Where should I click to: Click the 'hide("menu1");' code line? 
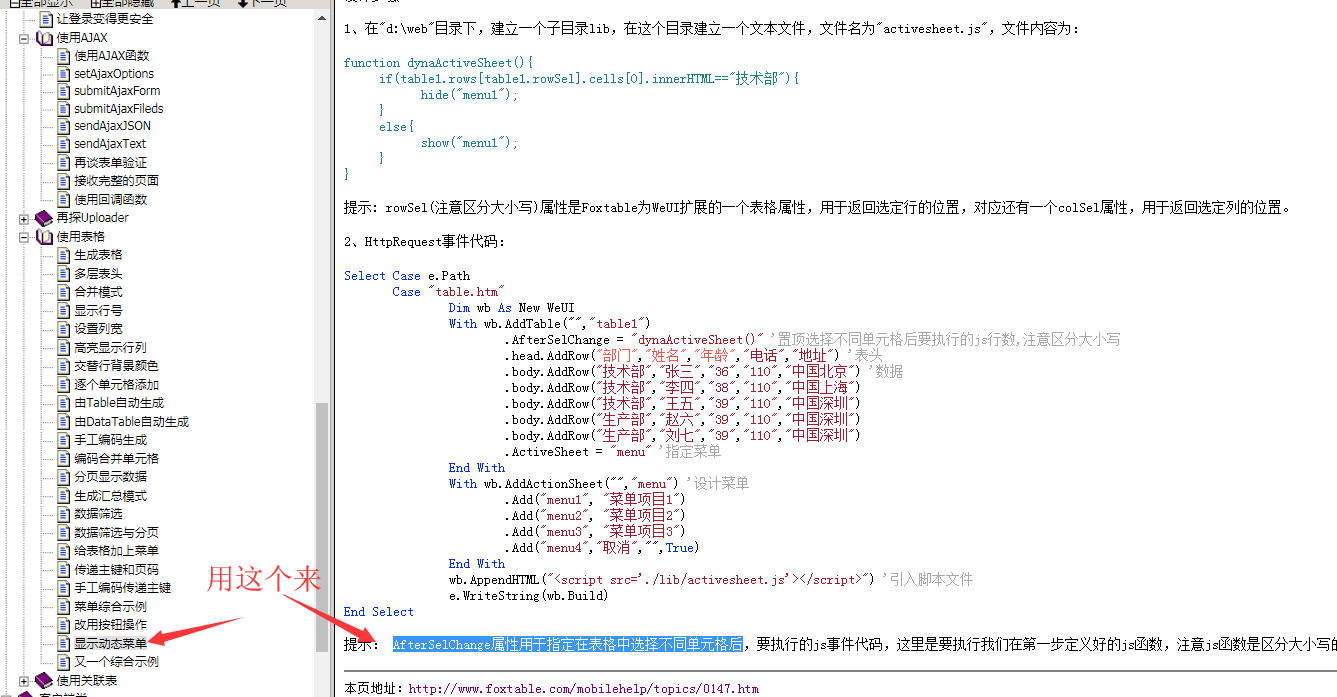470,95
